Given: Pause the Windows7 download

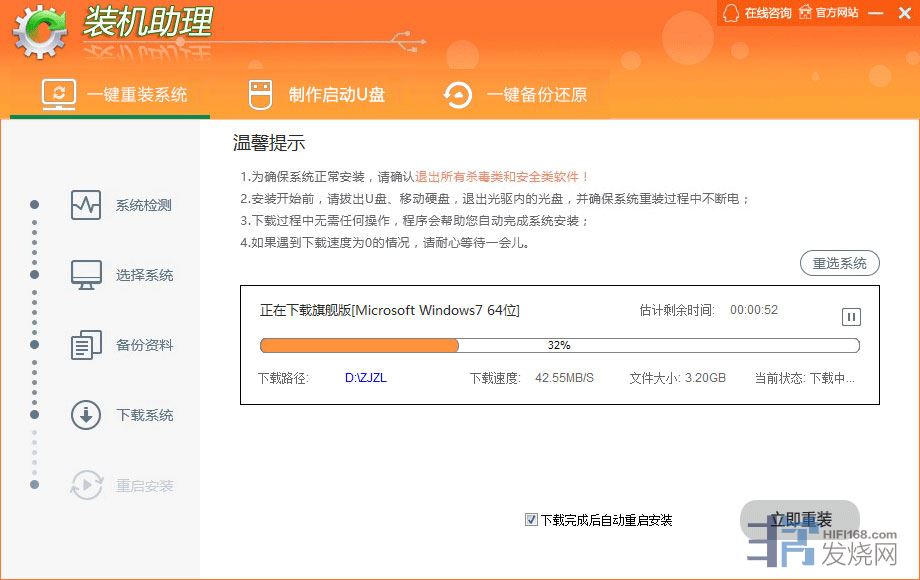Looking at the screenshot, I should coord(850,317).
